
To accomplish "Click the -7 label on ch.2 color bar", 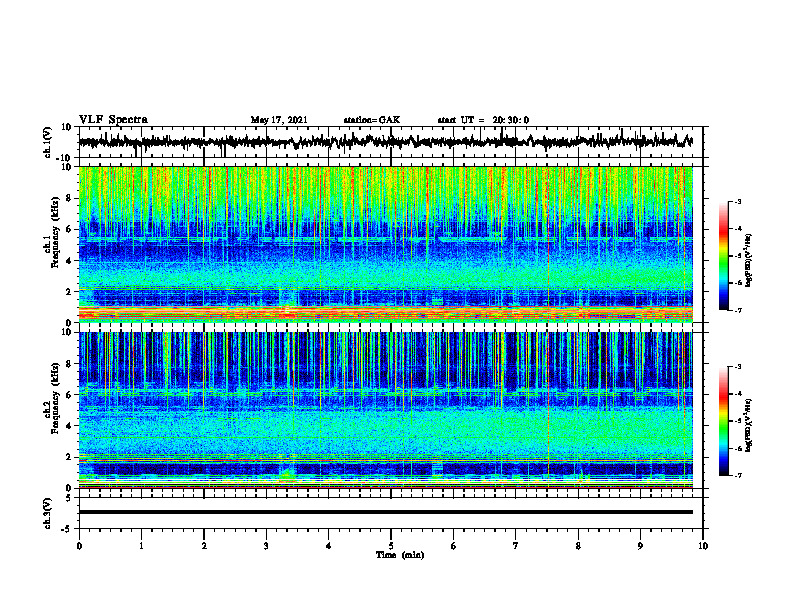I will click(x=738, y=475).
